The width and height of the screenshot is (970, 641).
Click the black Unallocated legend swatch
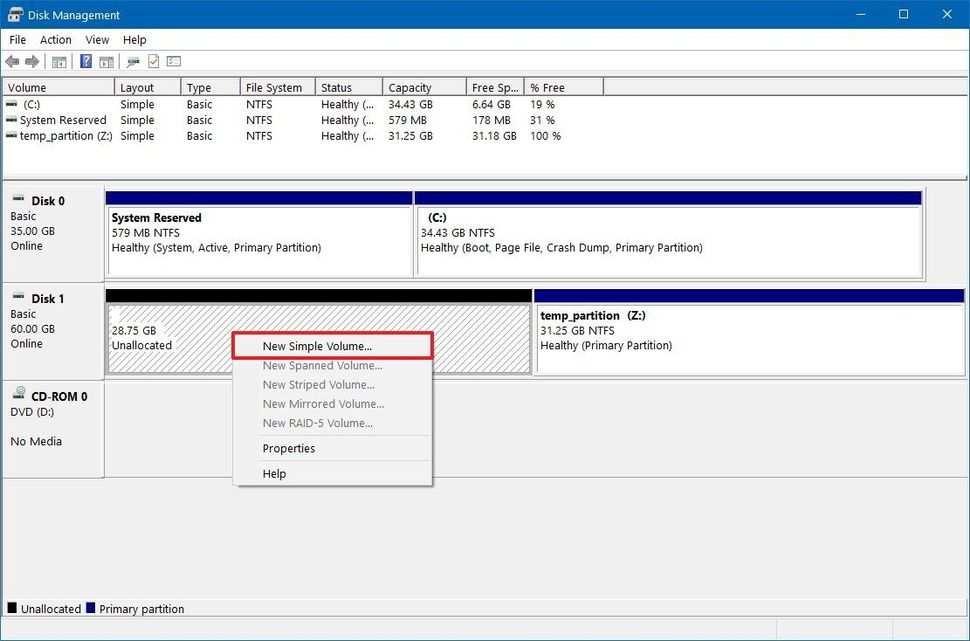pyautogui.click(x=9, y=608)
